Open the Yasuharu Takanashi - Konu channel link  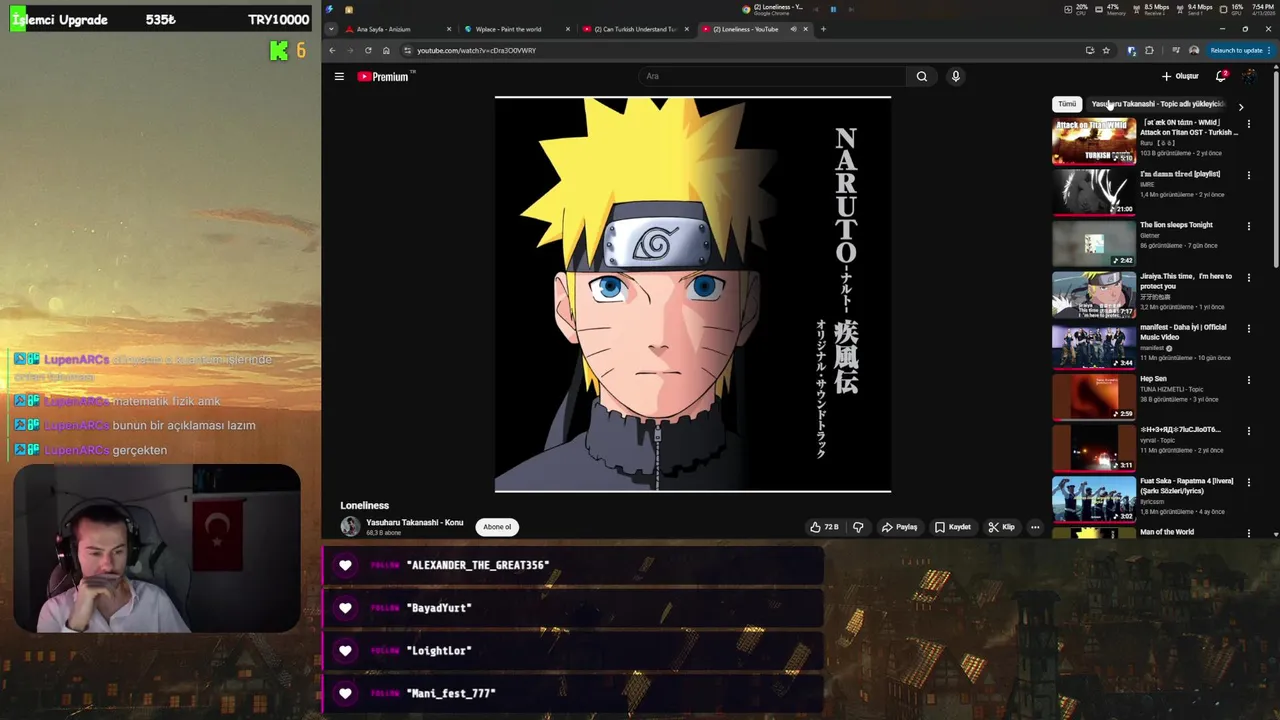(414, 522)
